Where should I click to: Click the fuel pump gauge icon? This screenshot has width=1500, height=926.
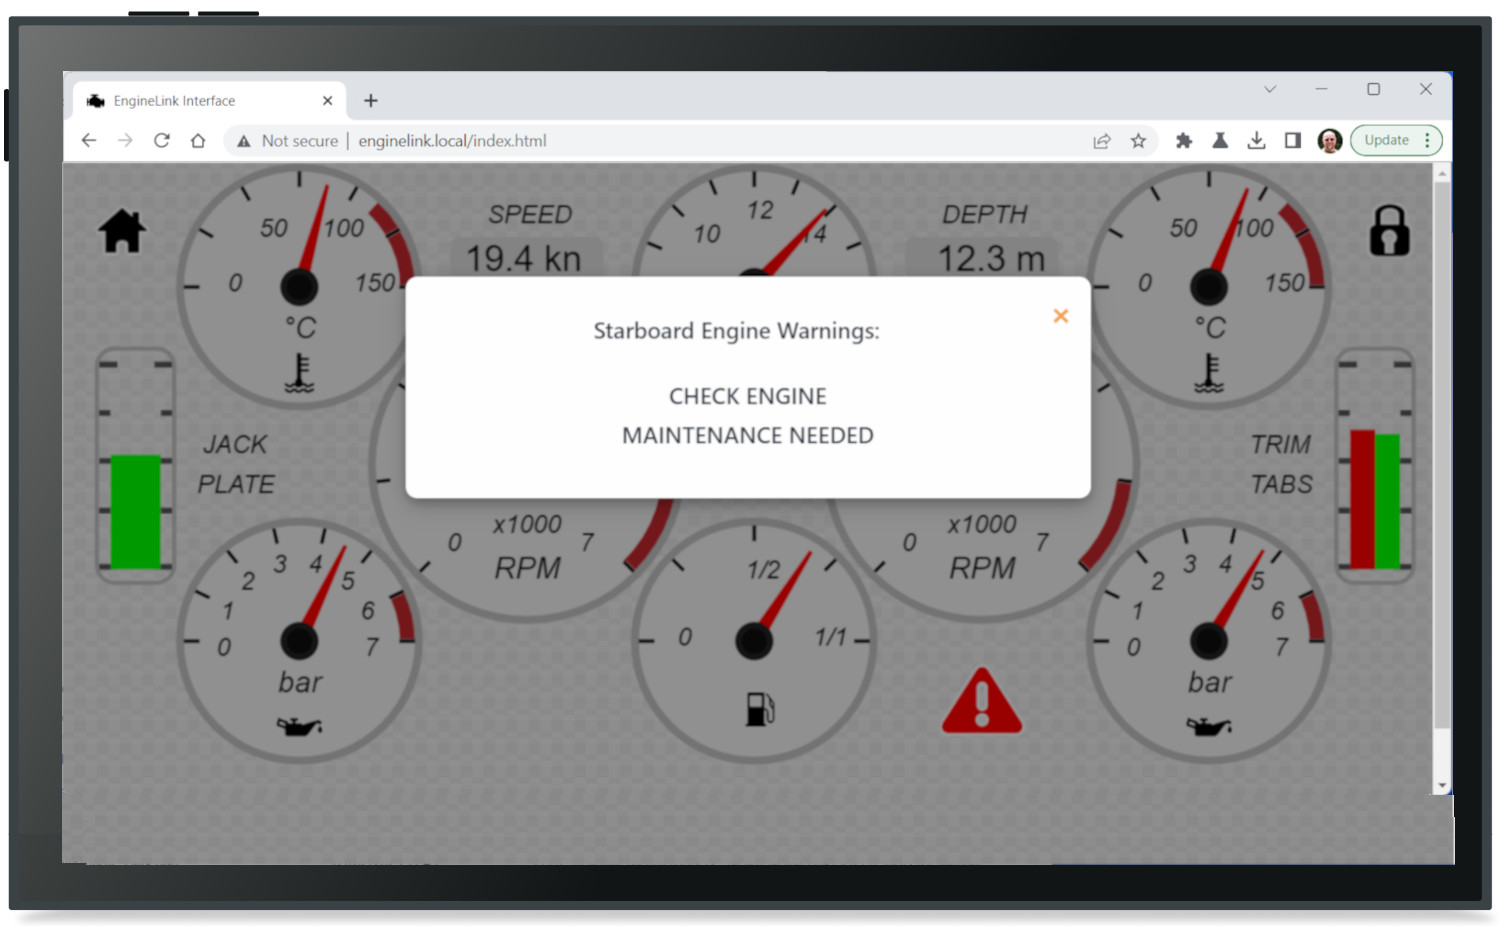click(760, 709)
